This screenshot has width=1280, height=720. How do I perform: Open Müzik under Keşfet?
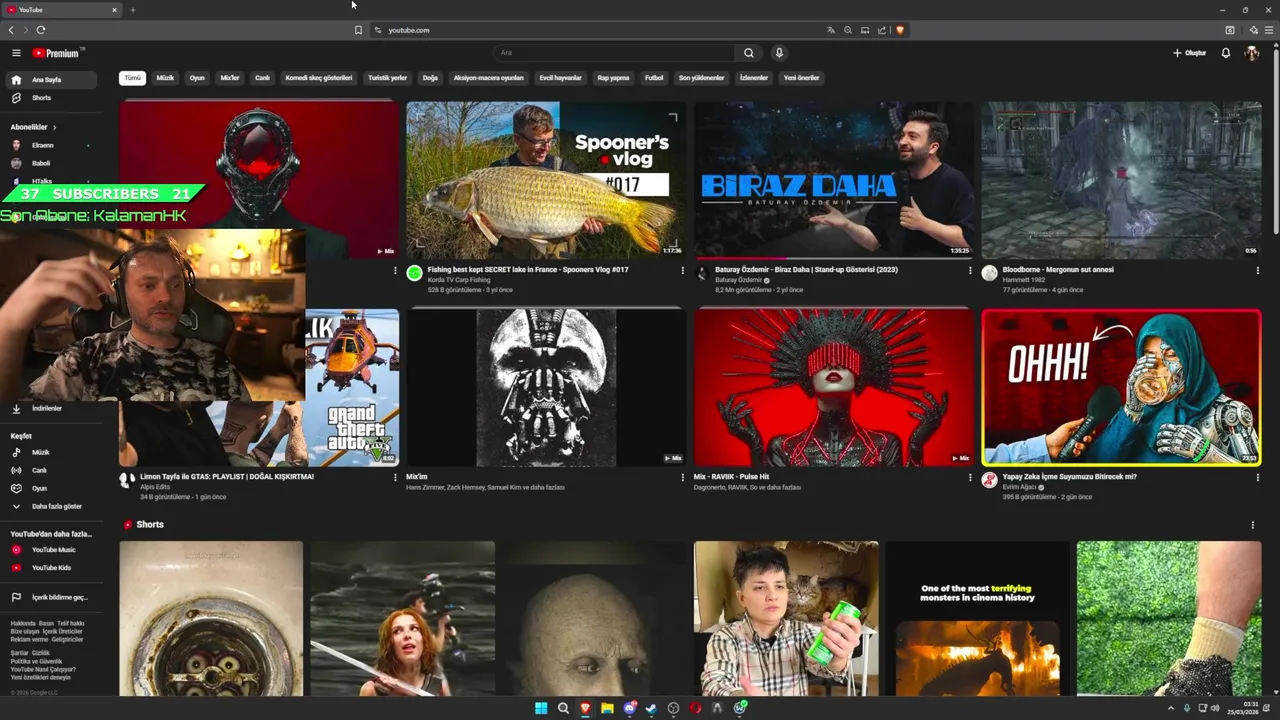coord(53,453)
